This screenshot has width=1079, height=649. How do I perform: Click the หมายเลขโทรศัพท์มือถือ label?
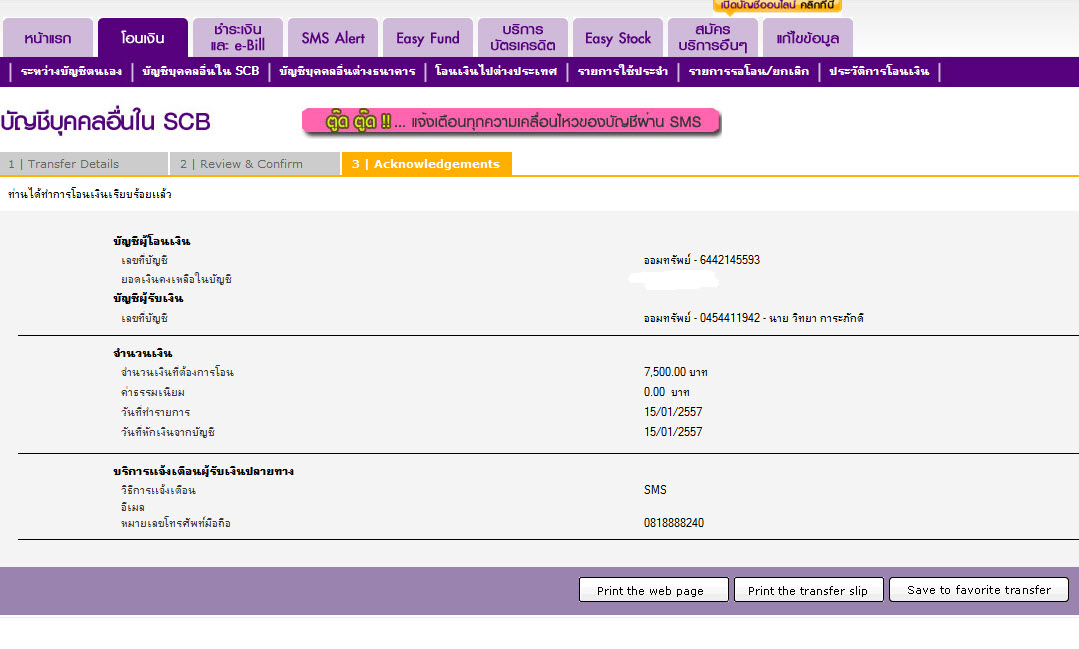(175, 523)
